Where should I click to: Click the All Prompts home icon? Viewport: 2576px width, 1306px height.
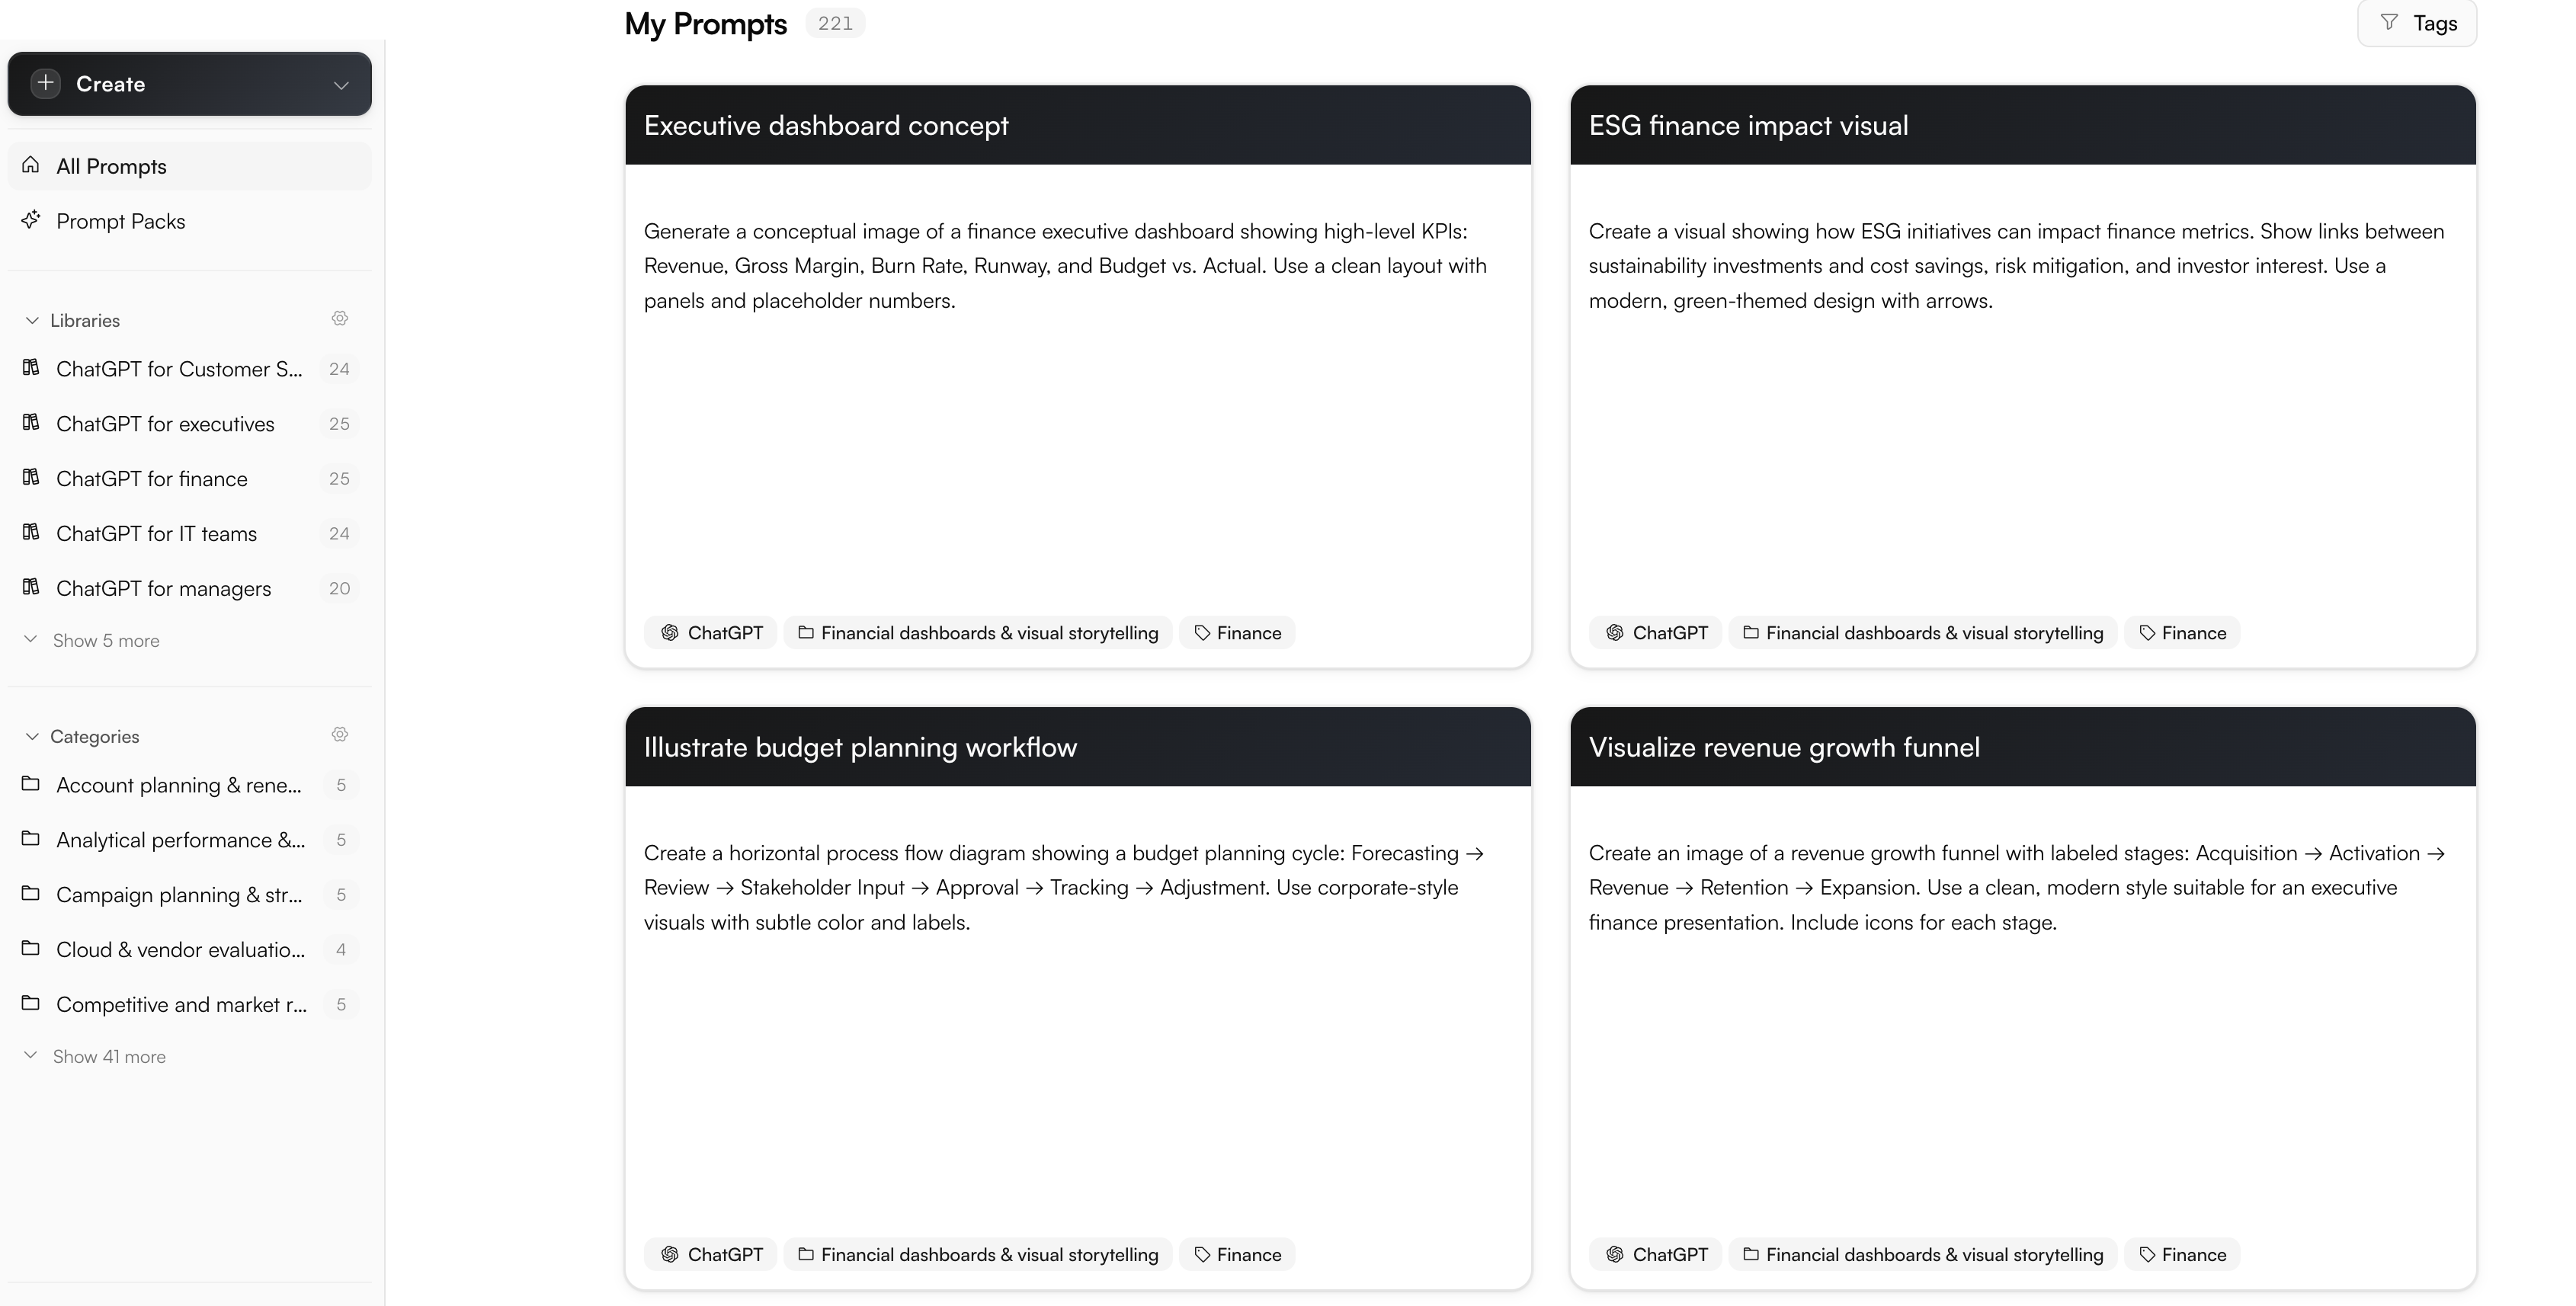click(x=31, y=165)
